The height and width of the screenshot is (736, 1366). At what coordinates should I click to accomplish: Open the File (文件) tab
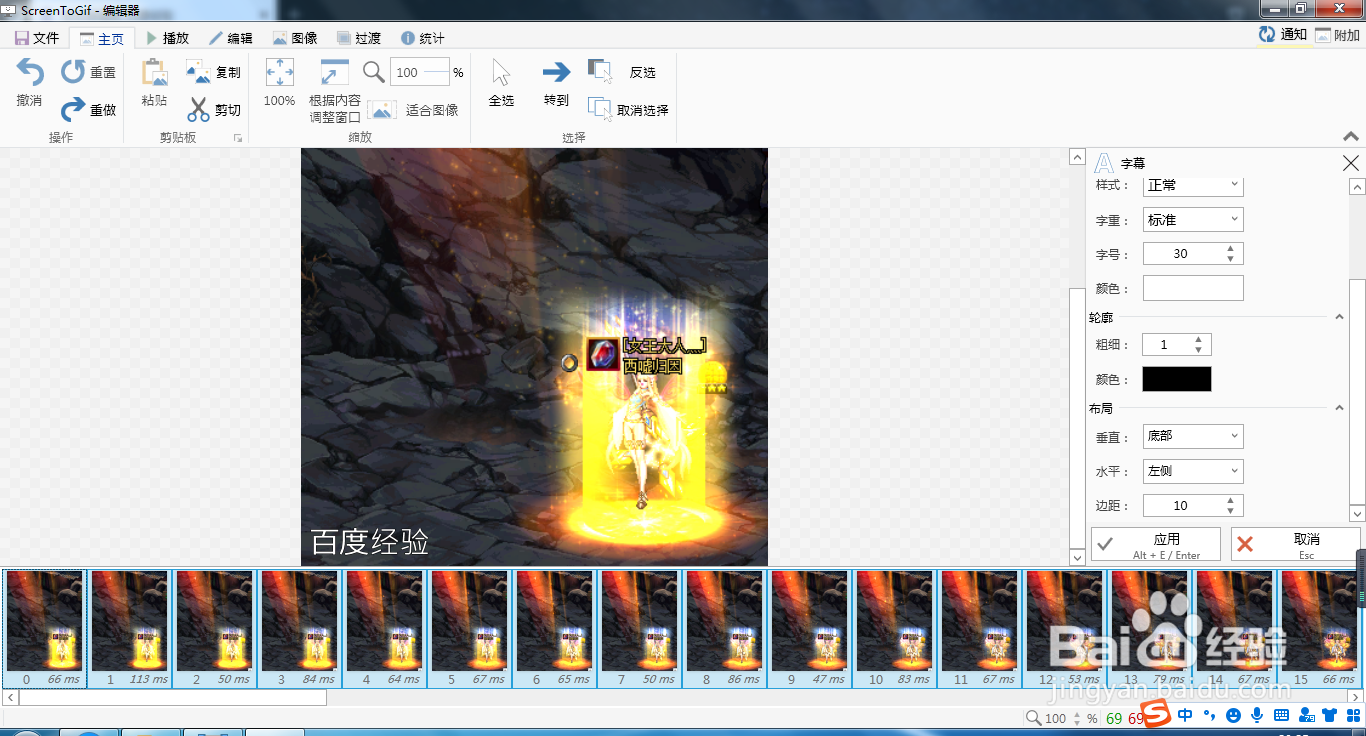click(37, 38)
